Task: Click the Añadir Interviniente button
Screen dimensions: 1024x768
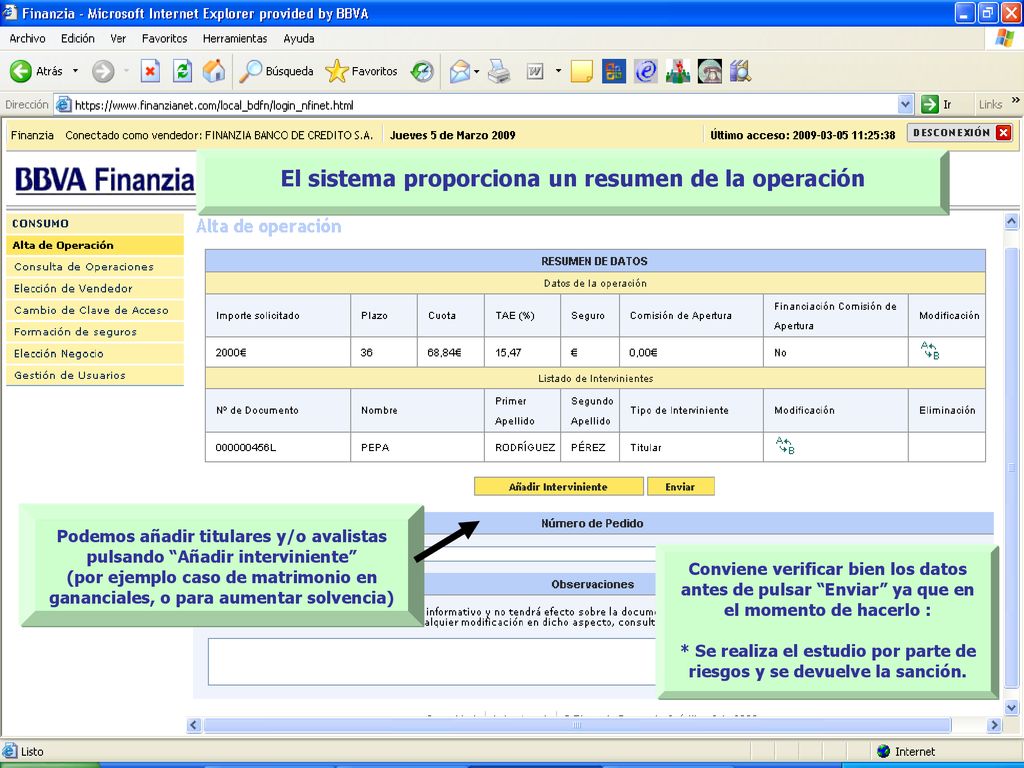Action: coord(558,487)
